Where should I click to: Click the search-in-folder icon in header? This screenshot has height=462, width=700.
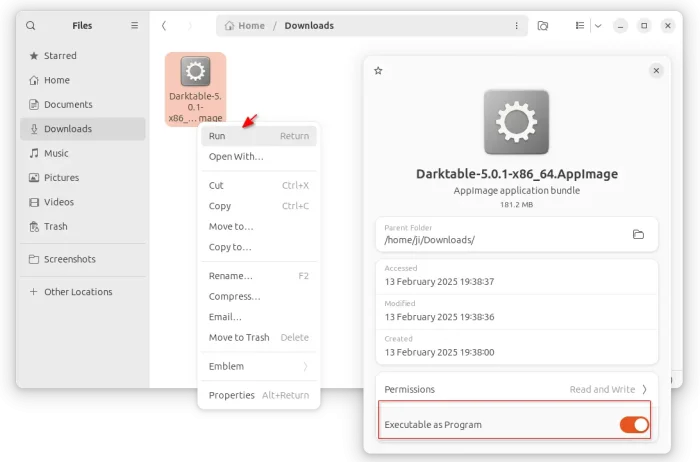click(542, 26)
